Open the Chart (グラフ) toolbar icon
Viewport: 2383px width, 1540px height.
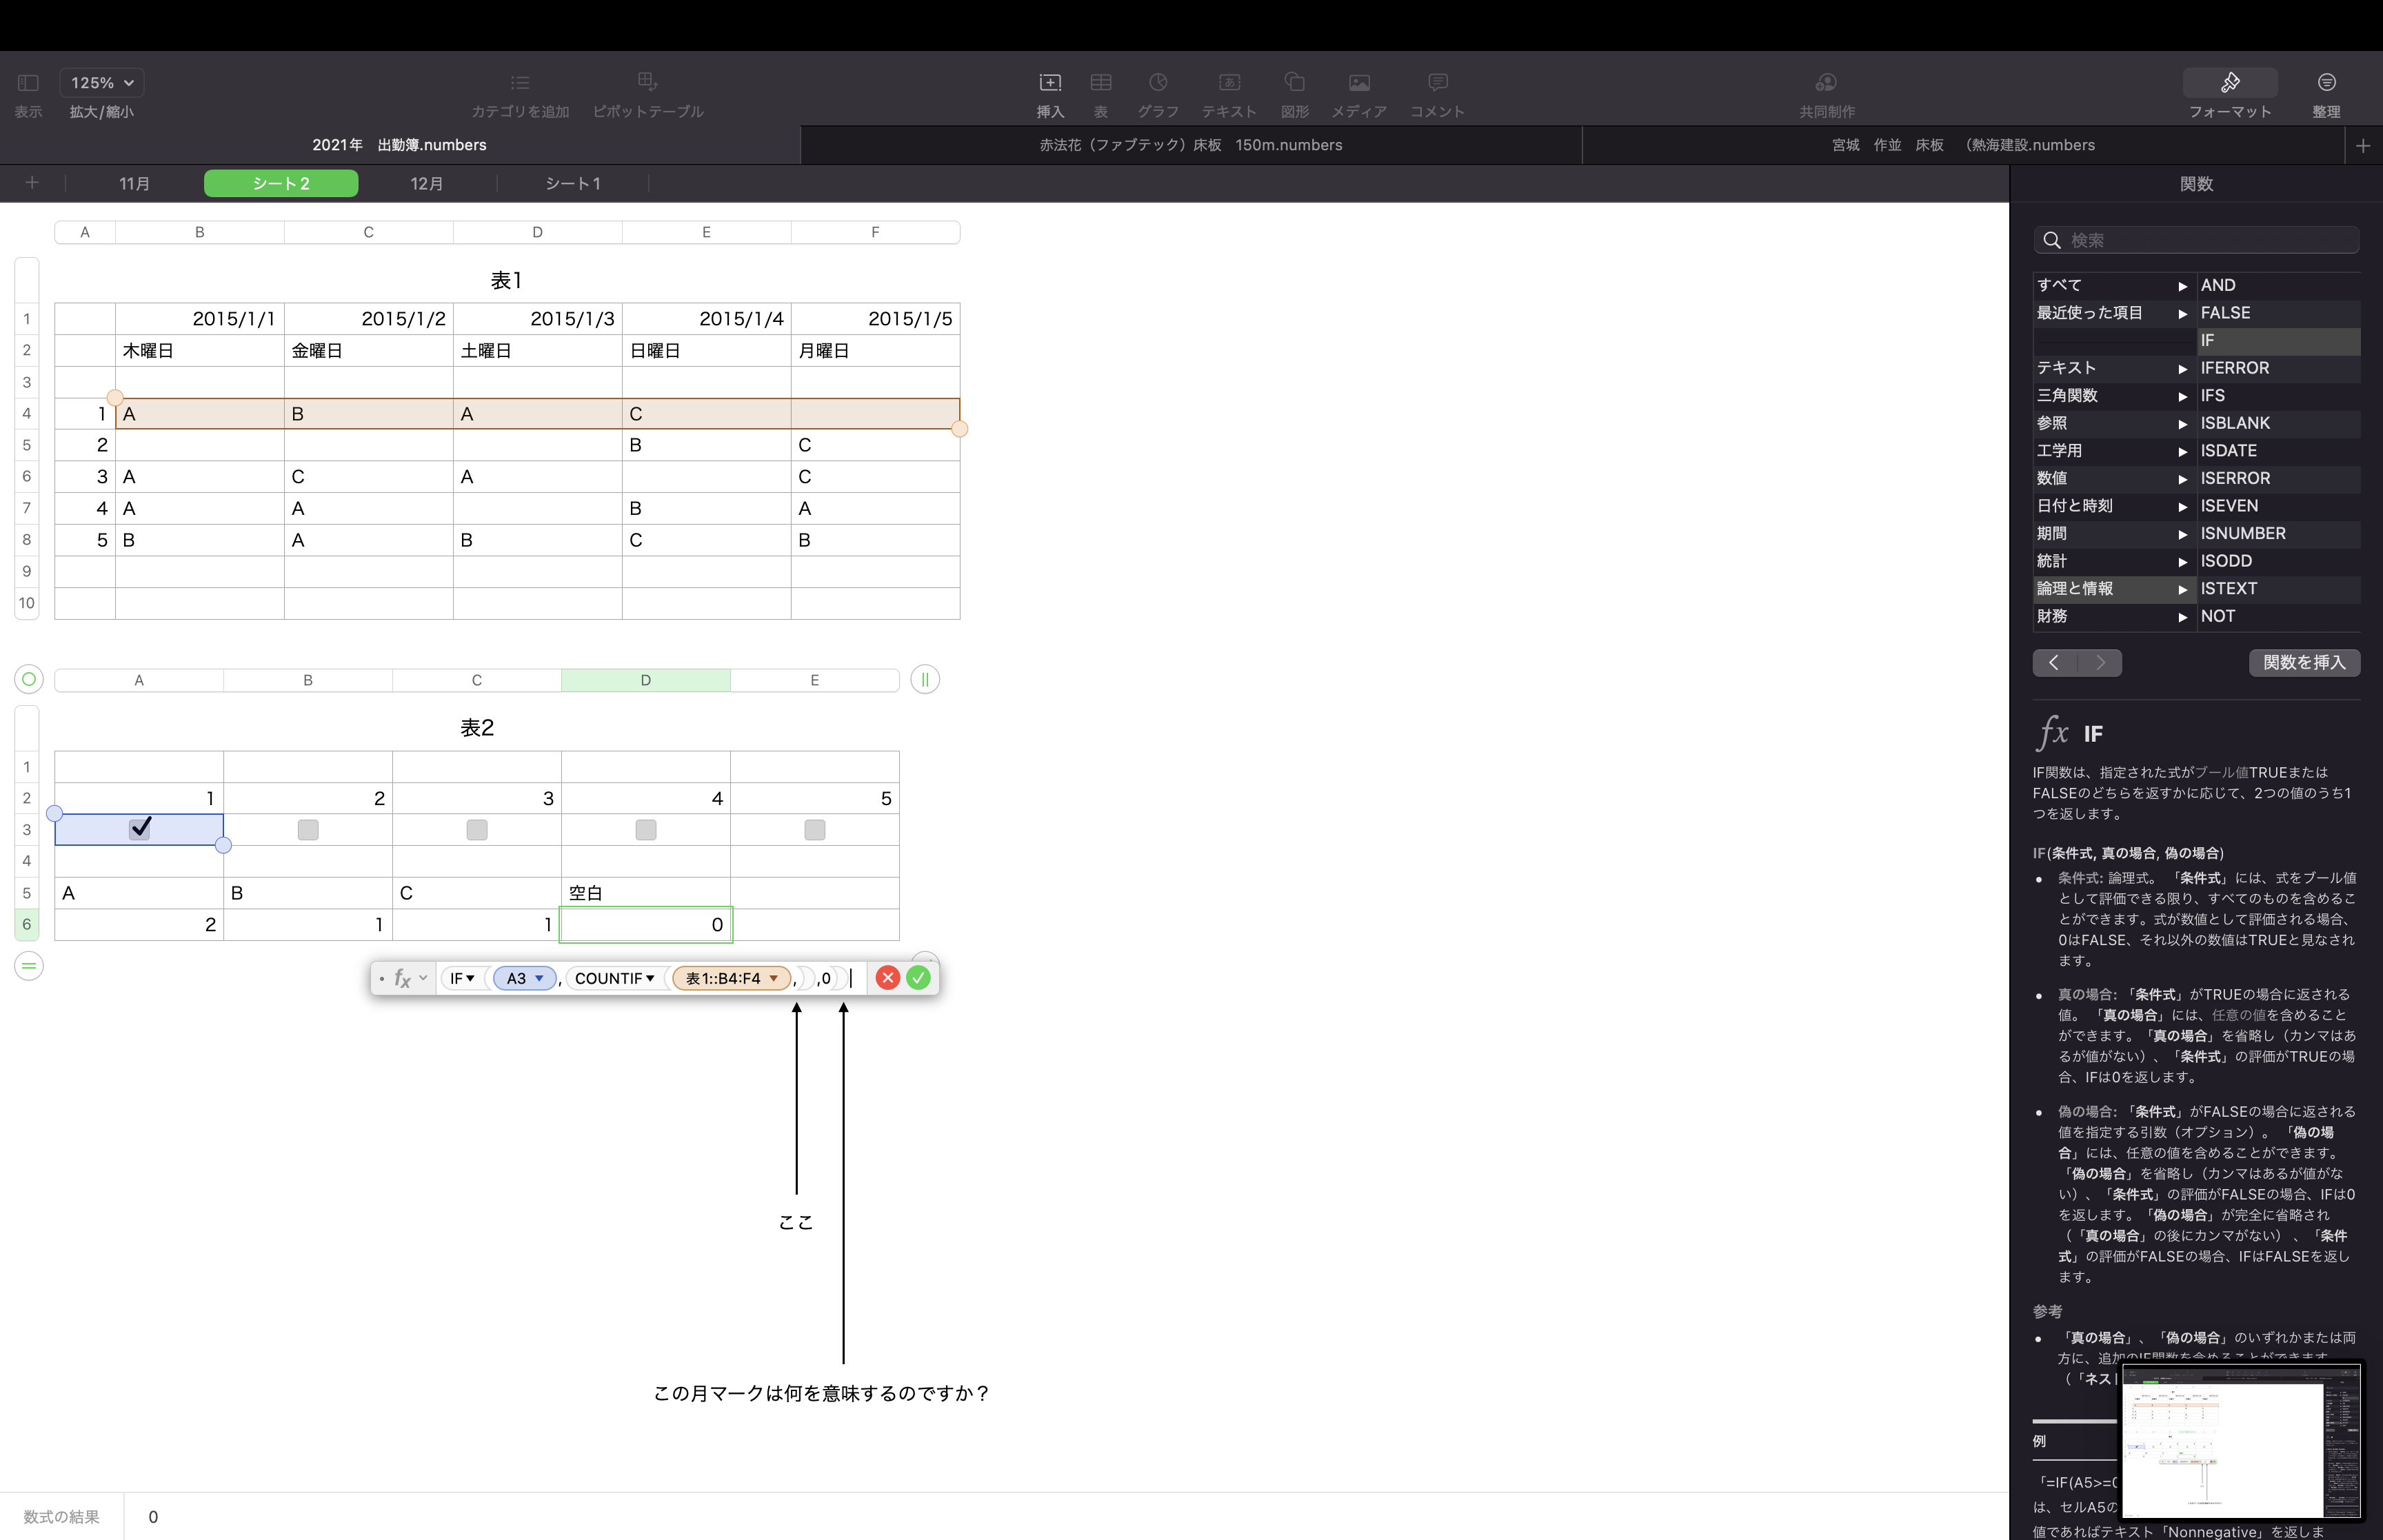pyautogui.click(x=1157, y=83)
